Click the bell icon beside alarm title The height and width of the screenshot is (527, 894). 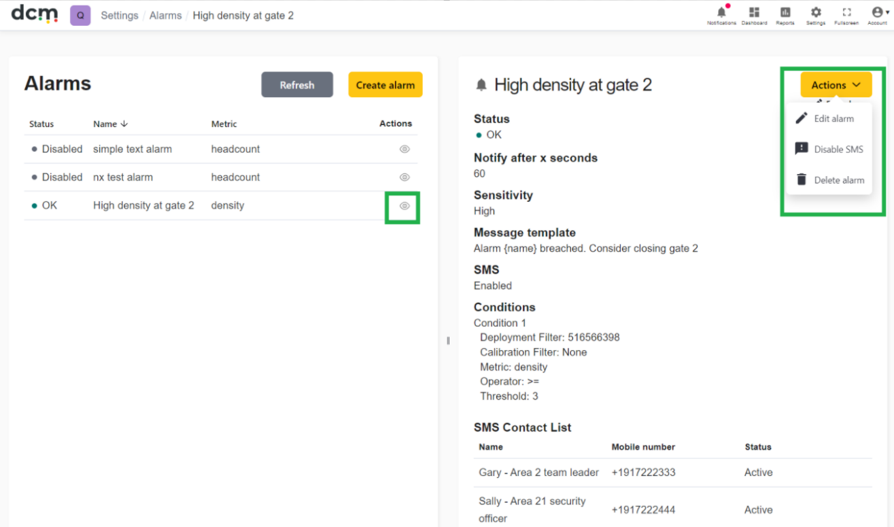click(481, 86)
